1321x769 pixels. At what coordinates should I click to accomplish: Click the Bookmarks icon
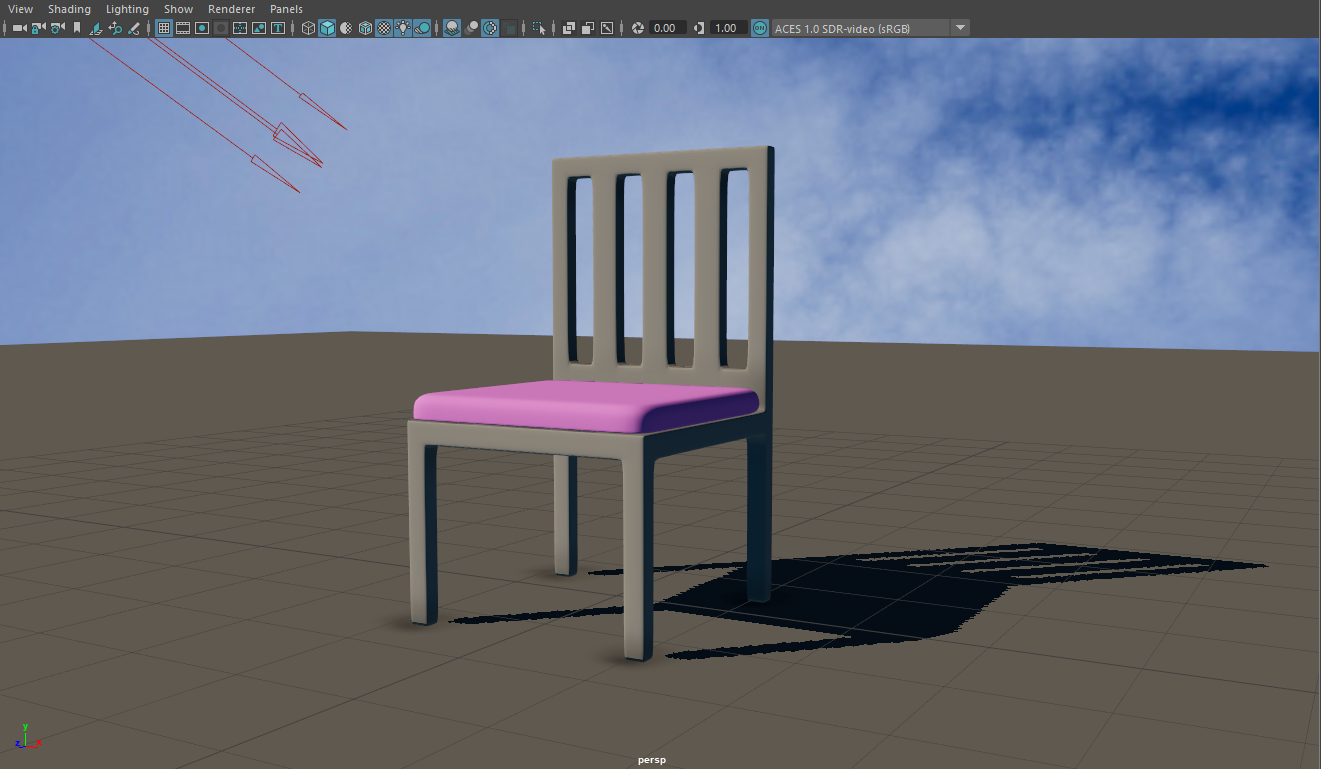coord(76,28)
